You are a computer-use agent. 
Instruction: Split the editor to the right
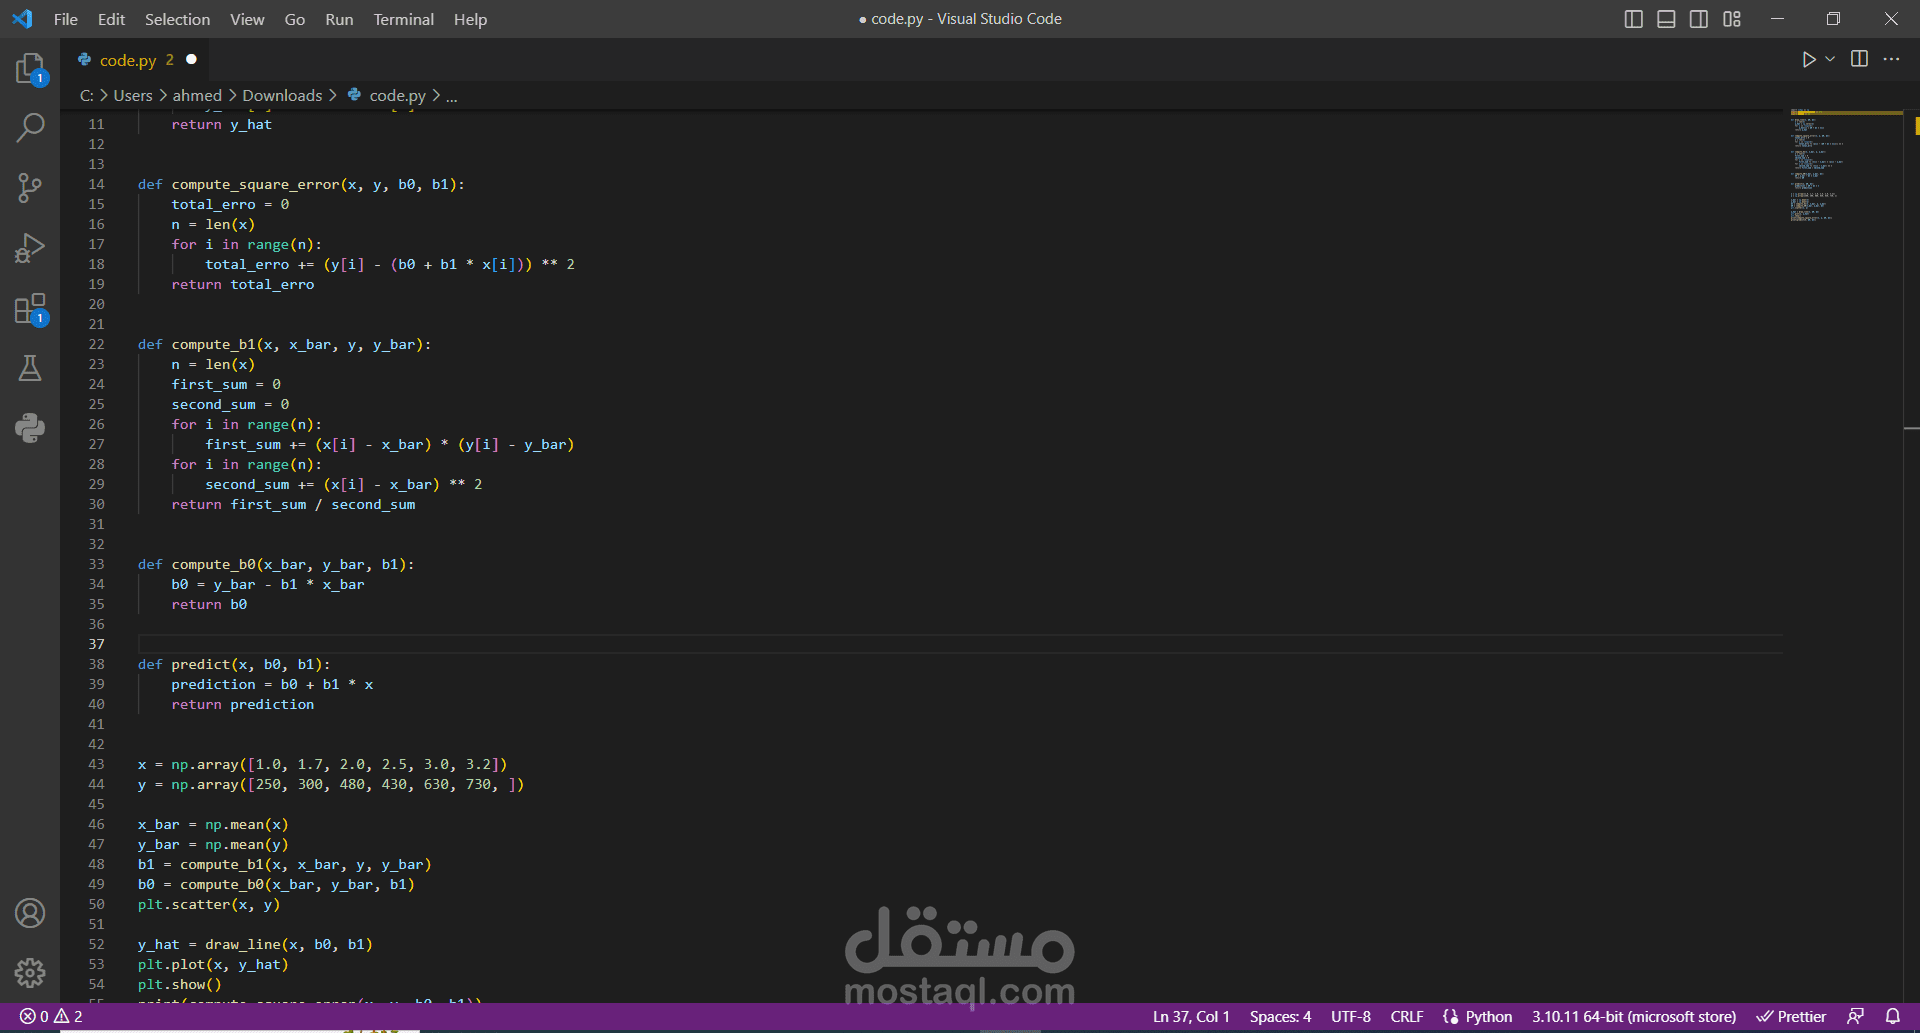[x=1859, y=59]
